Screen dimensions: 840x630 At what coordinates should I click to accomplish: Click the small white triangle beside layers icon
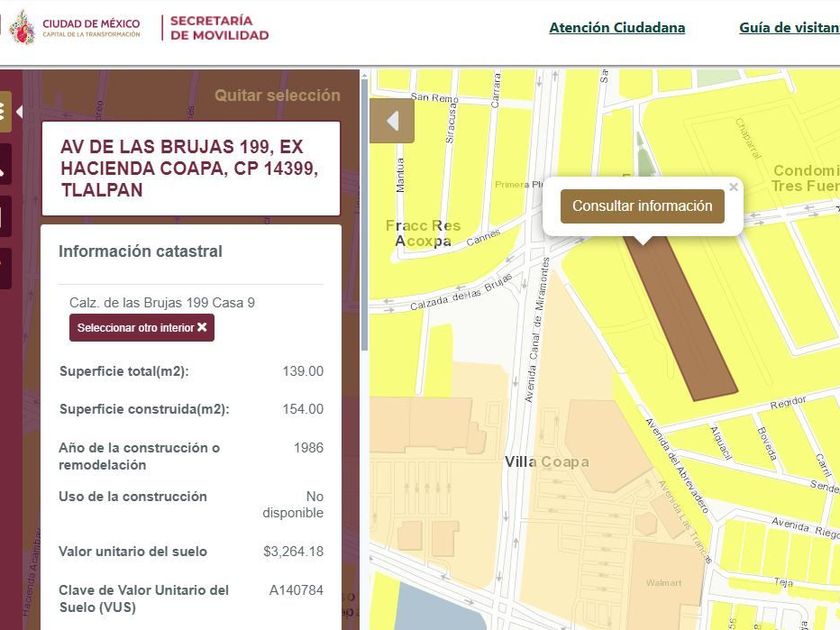(x=19, y=112)
